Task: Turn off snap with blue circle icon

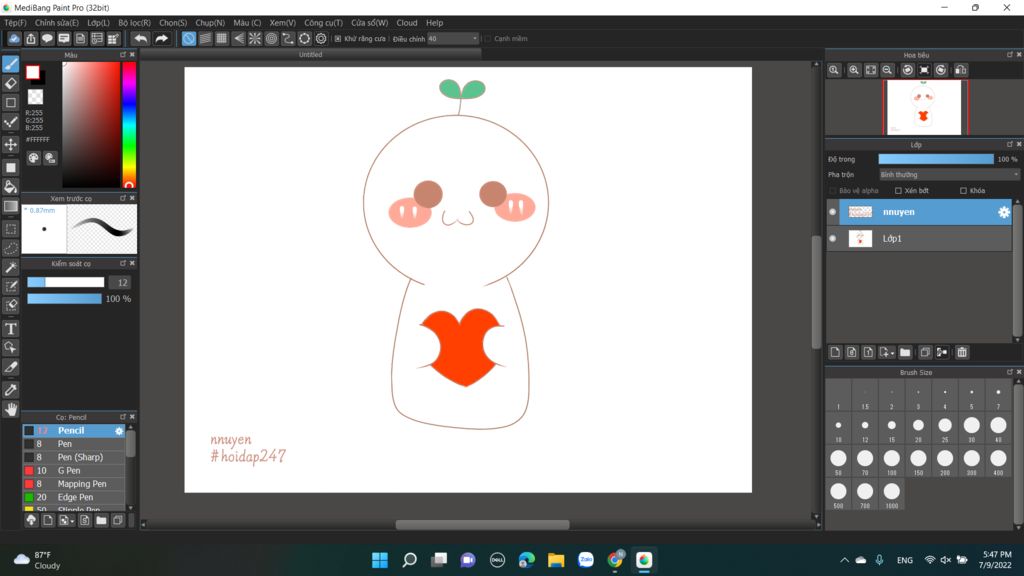Action: click(x=189, y=39)
